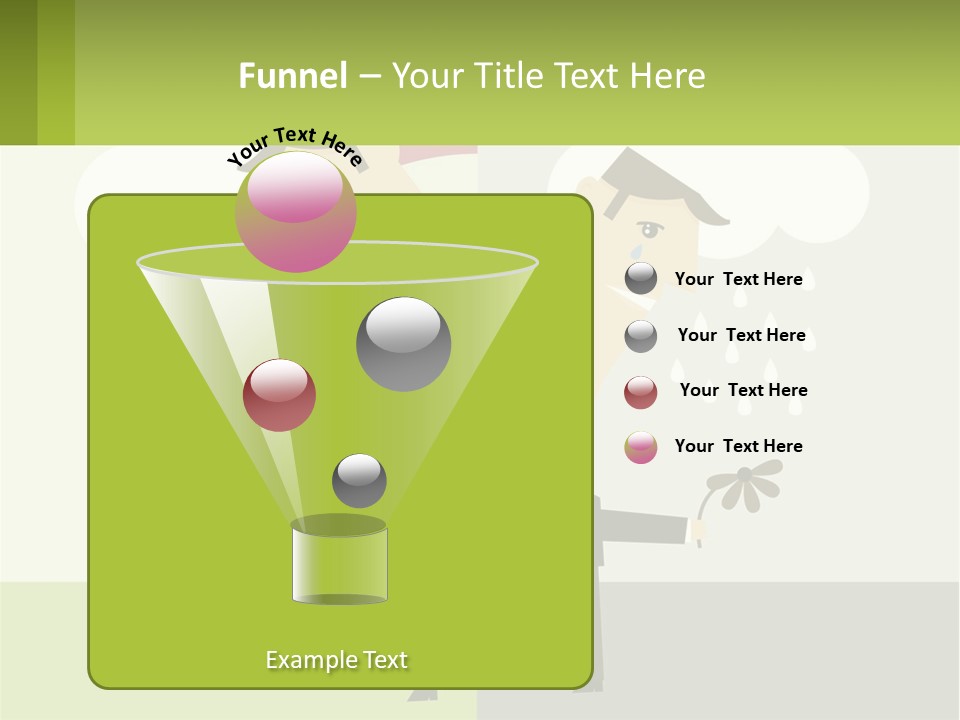Select the text beside the lighter gray legend sphere
Screen dimensions: 960x720
741,336
